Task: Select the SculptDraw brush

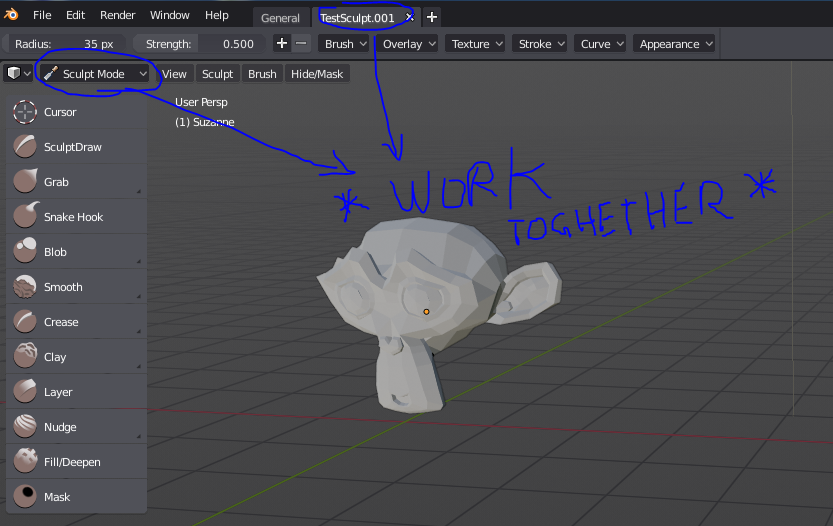Action: [76, 147]
